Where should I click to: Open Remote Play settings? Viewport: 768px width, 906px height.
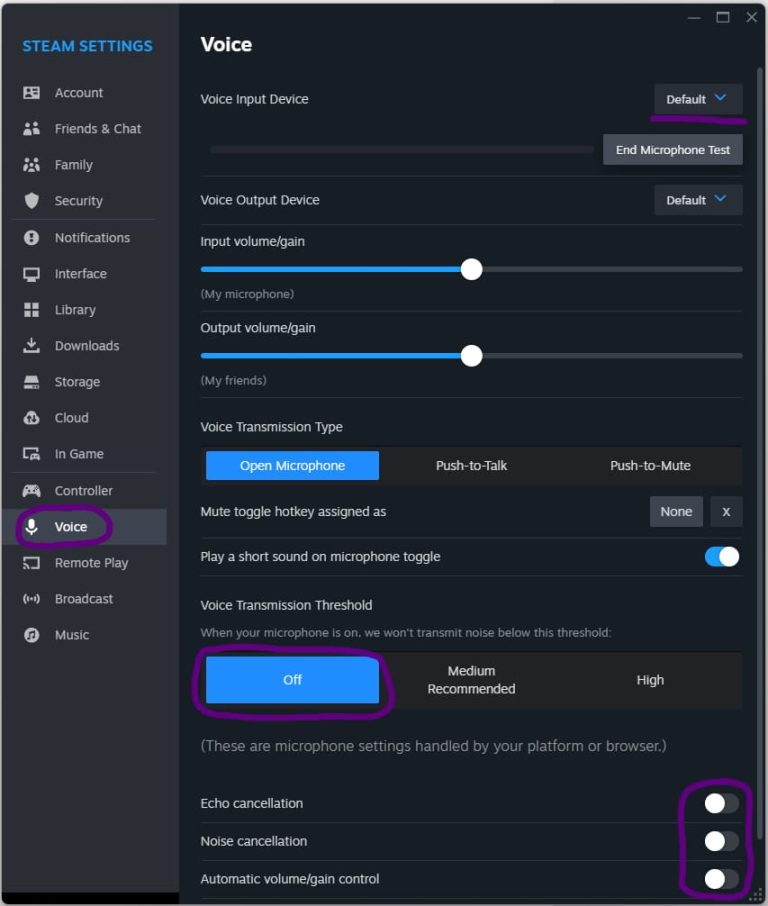coord(84,563)
